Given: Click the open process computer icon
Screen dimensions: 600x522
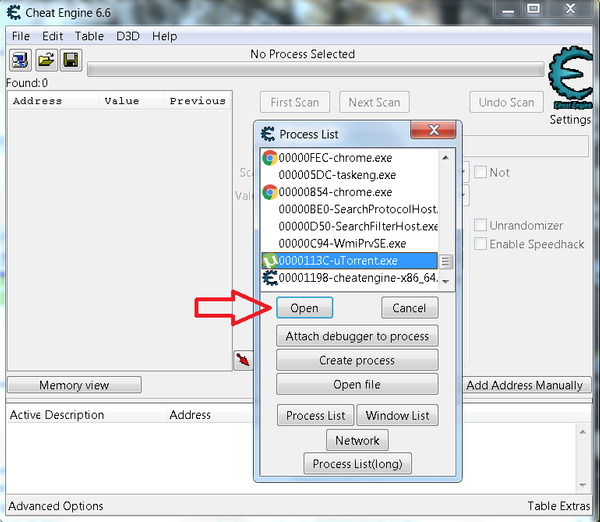Looking at the screenshot, I should (20, 60).
